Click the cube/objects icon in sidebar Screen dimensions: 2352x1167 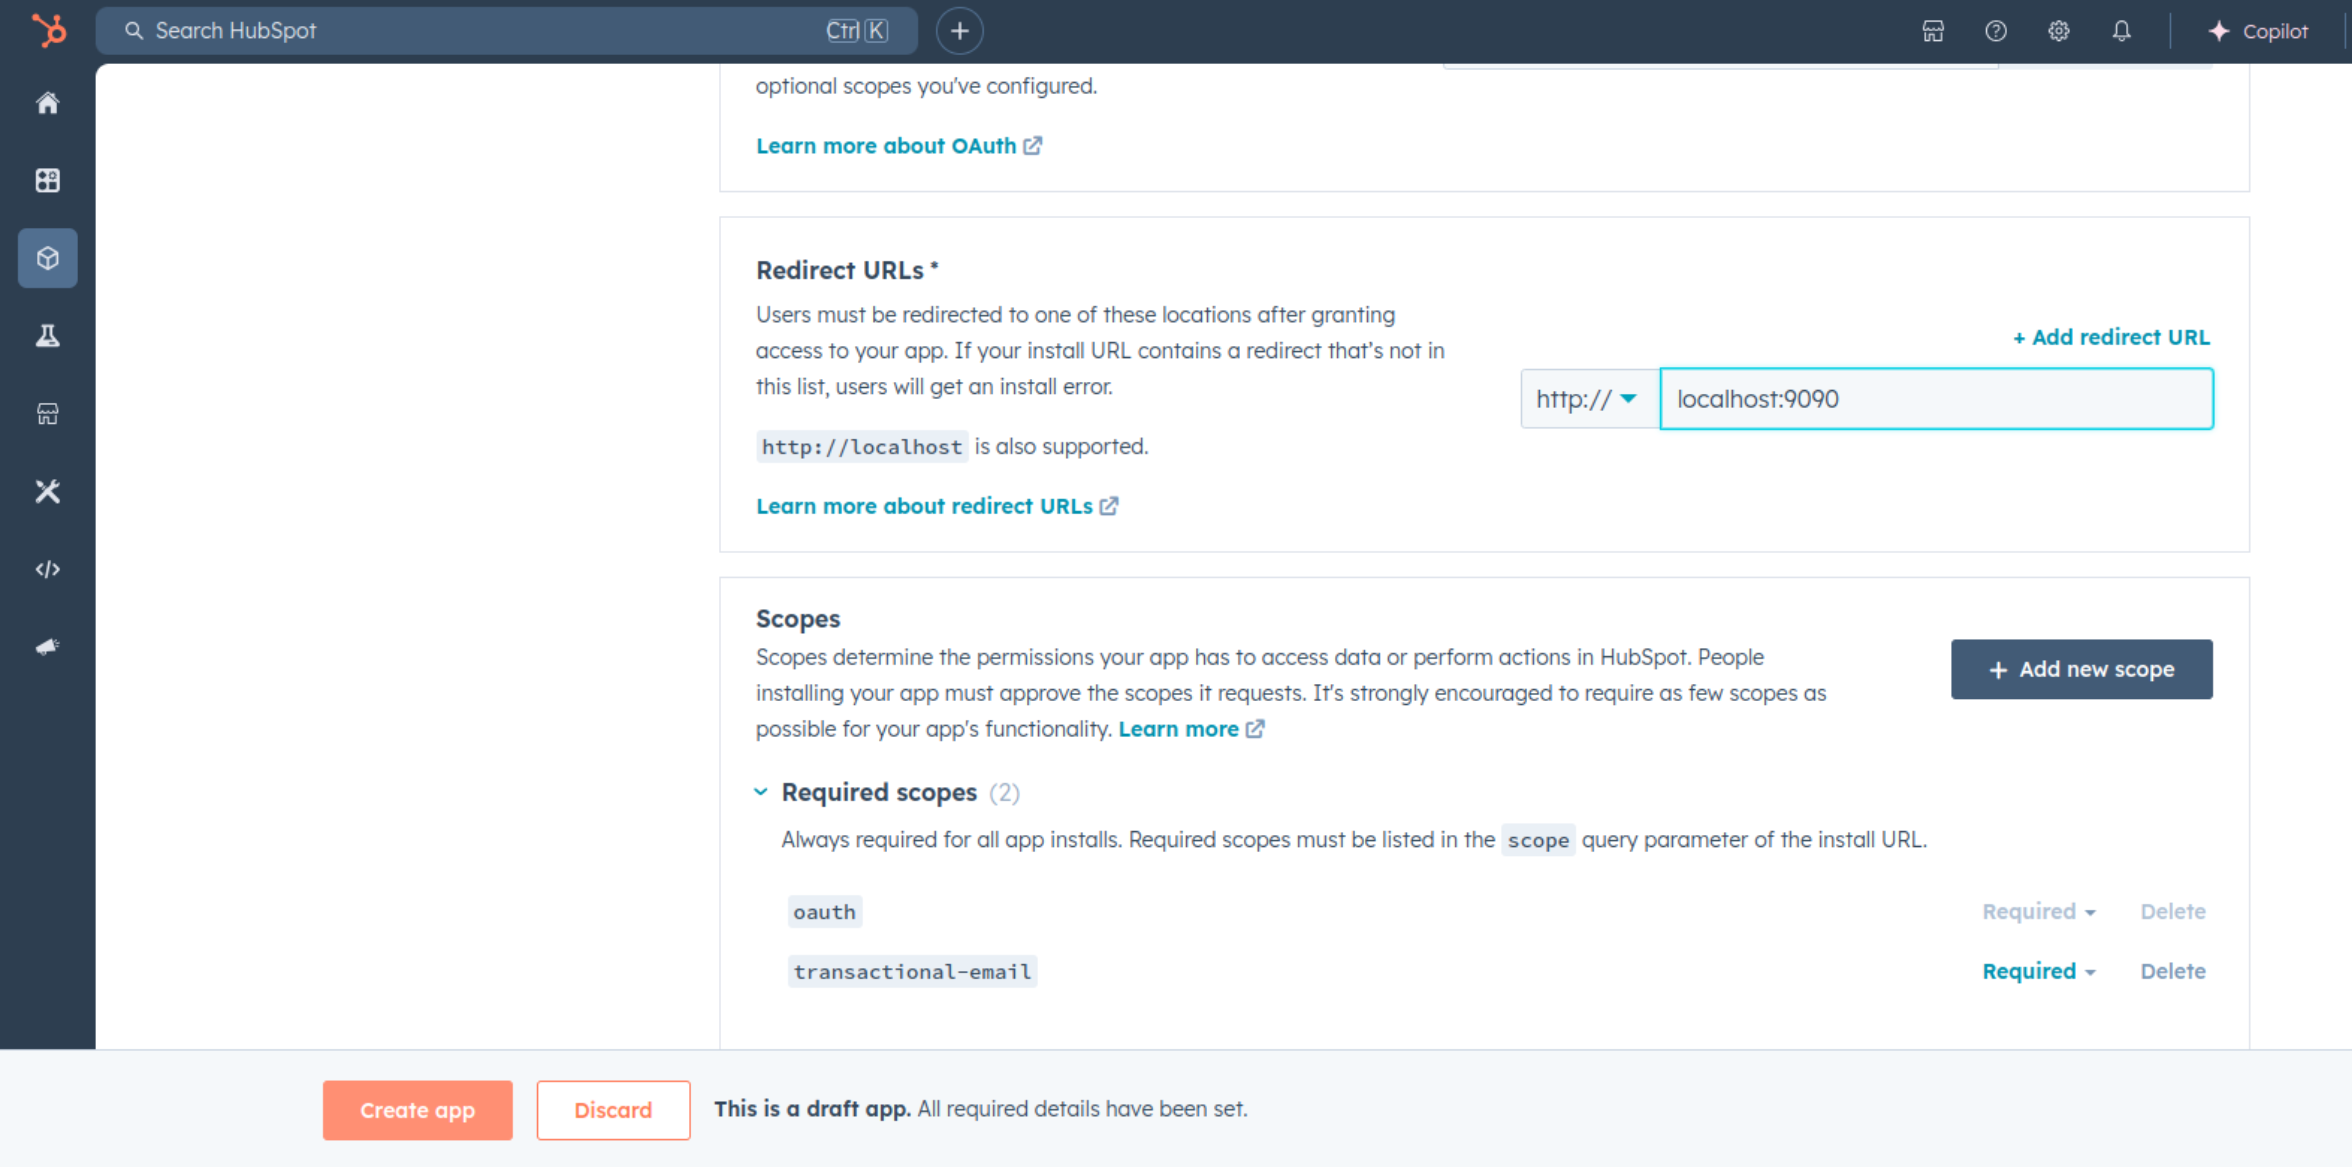click(50, 258)
